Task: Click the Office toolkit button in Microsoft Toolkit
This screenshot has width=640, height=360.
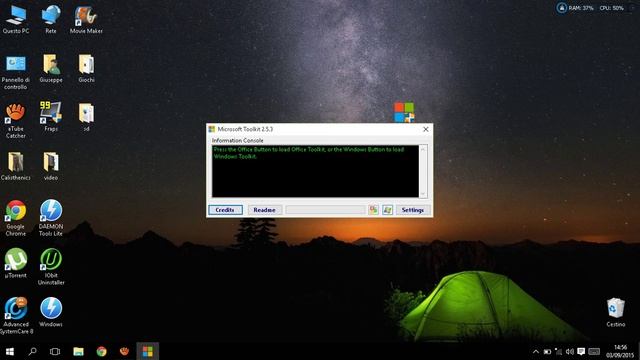Action: click(x=373, y=210)
